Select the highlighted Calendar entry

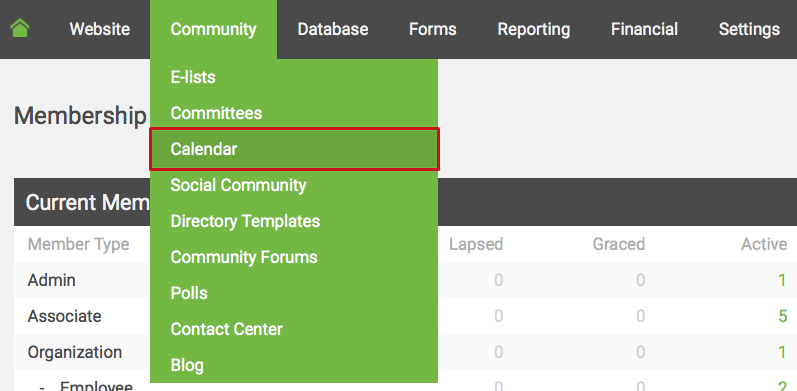tap(294, 149)
